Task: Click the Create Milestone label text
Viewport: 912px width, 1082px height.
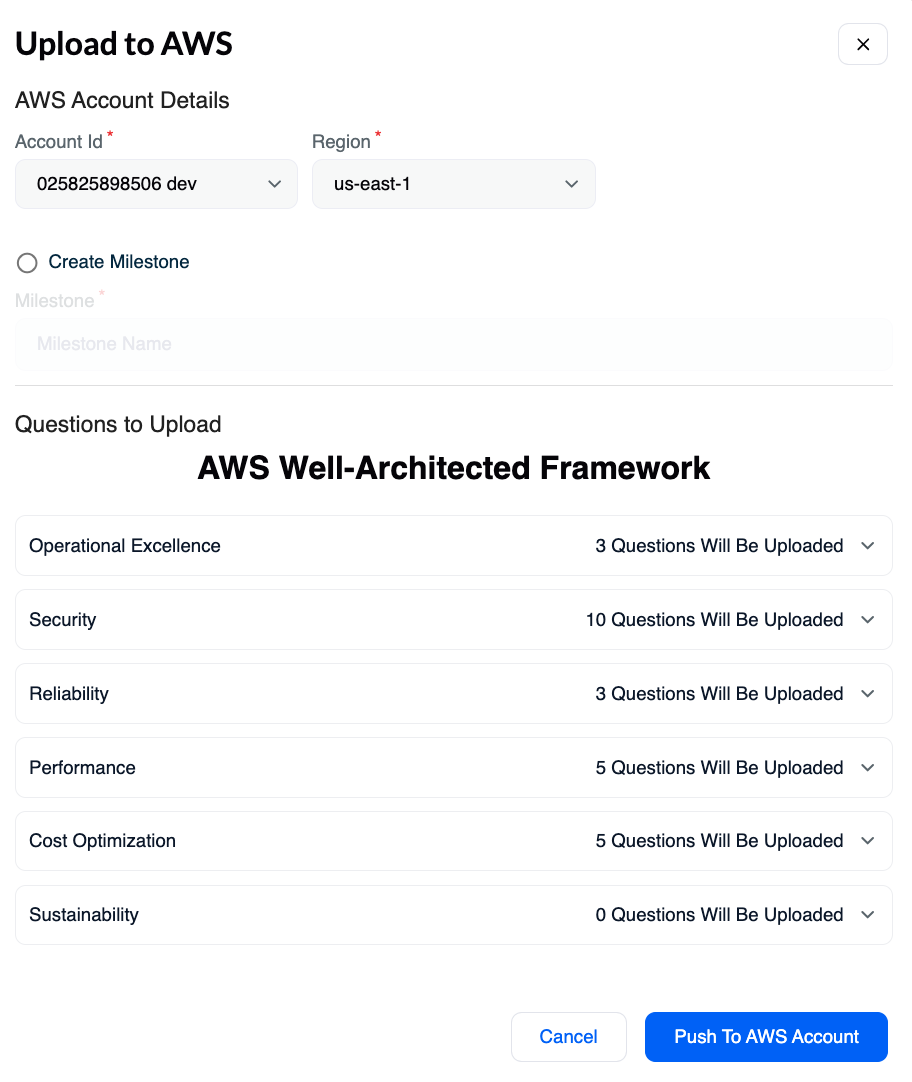Action: [x=119, y=262]
